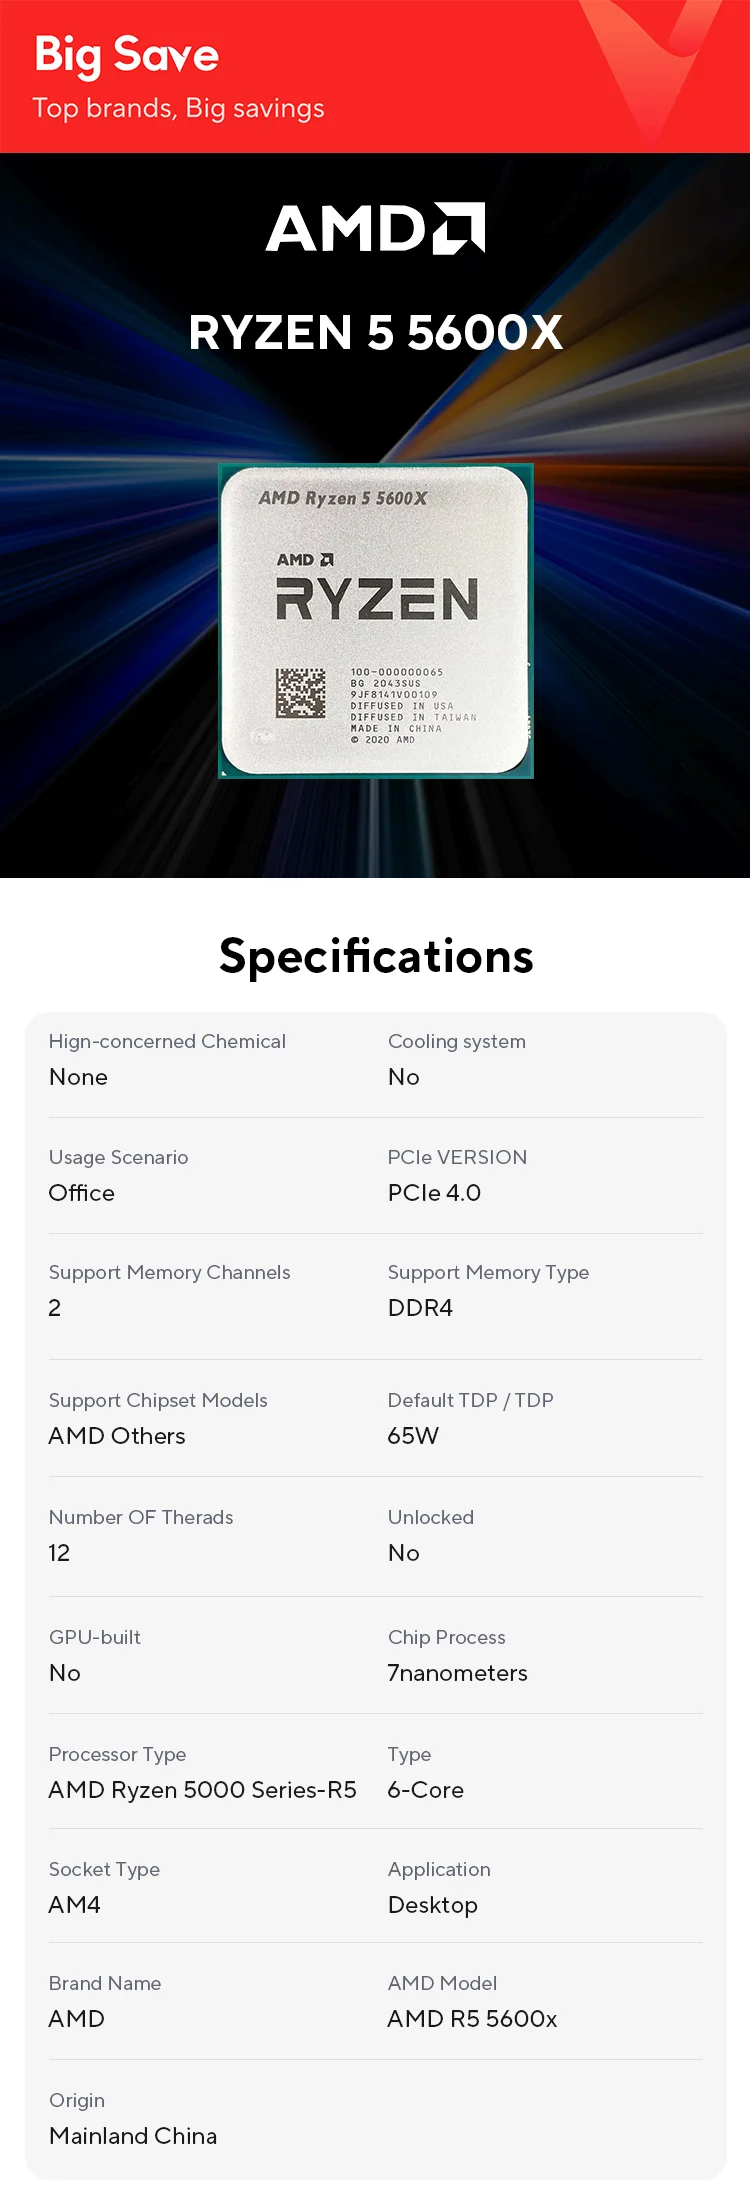Viewport: 750px width, 2188px height.
Task: Click the 7nanometers chip process value
Action: pyautogui.click(x=458, y=1673)
